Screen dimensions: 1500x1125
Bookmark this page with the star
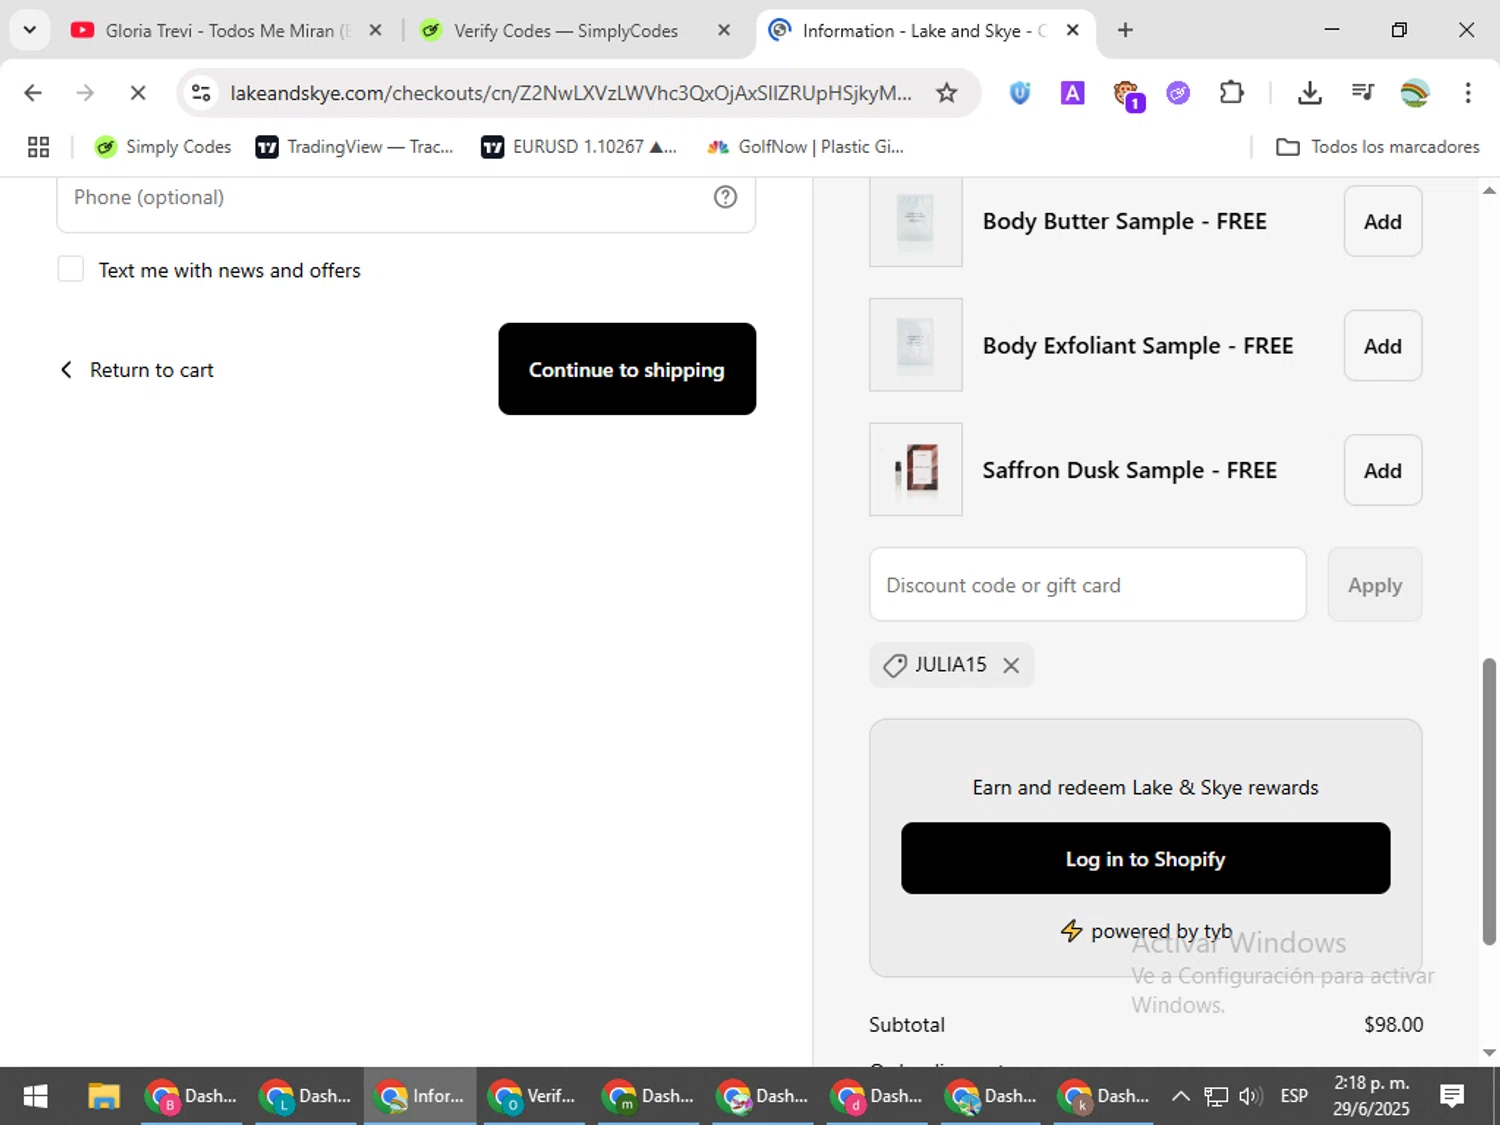pos(946,93)
